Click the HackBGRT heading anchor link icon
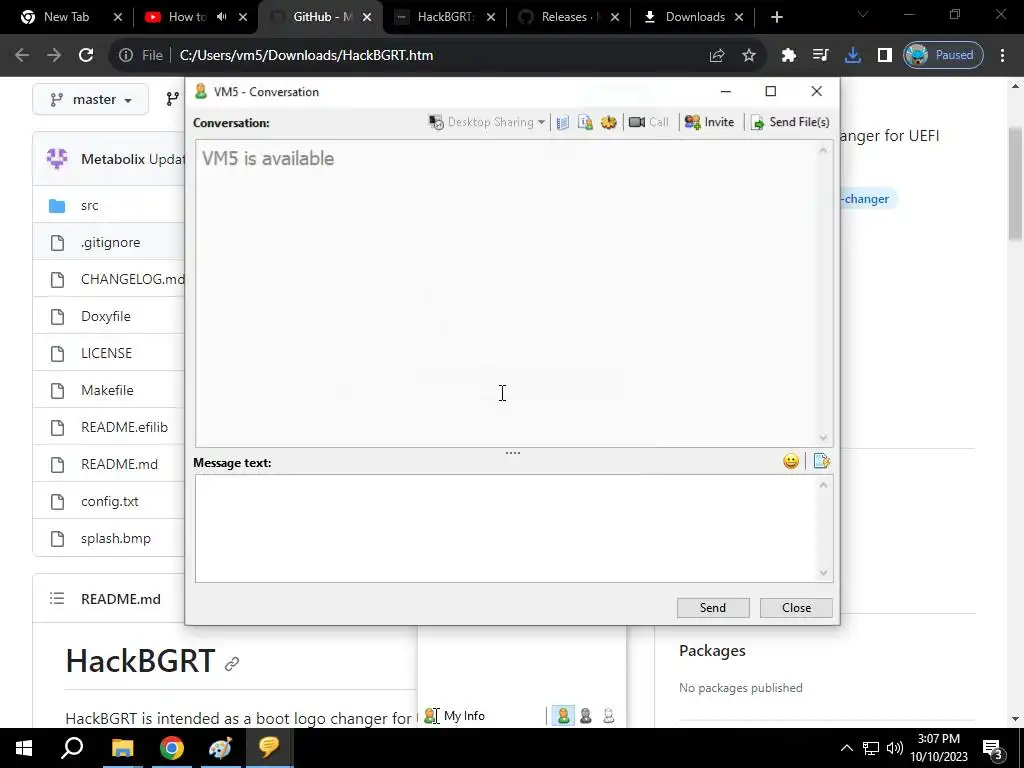The width and height of the screenshot is (1024, 768). (232, 664)
